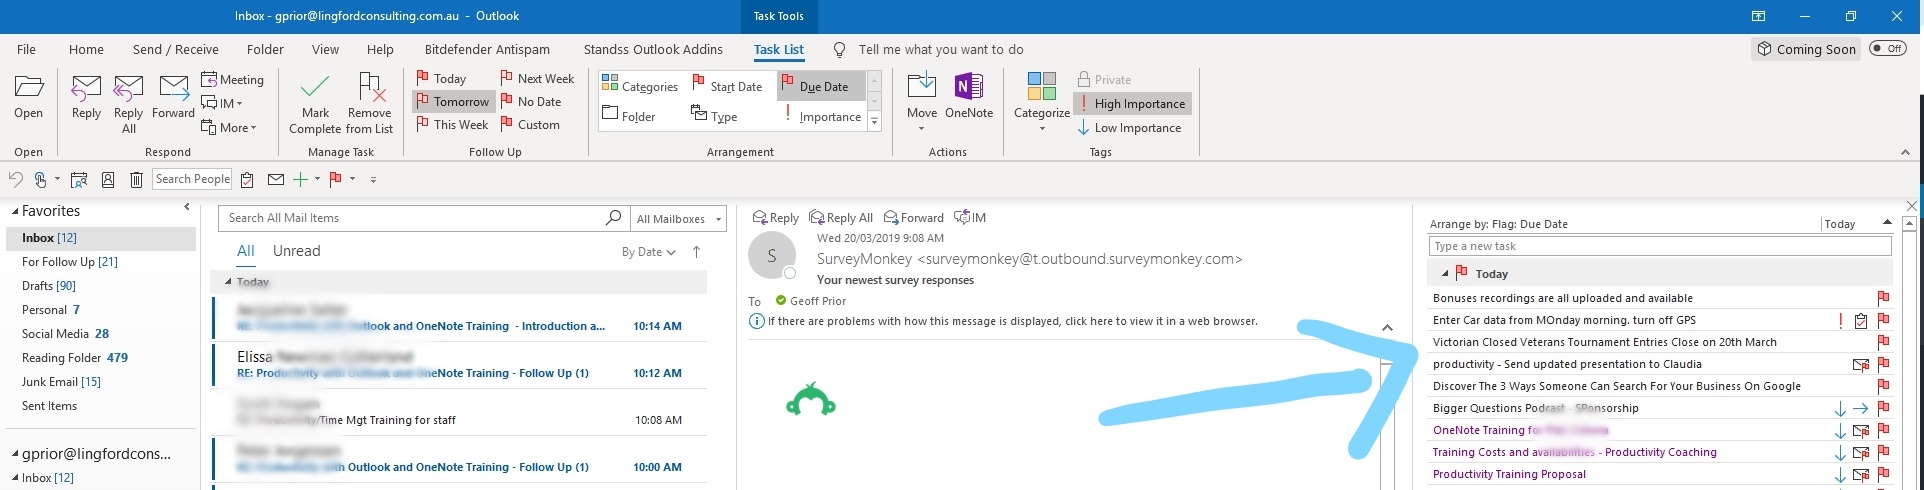Screen dimensions: 1924x490
Task: Toggle the Coming Soon switch
Action: 1888,49
